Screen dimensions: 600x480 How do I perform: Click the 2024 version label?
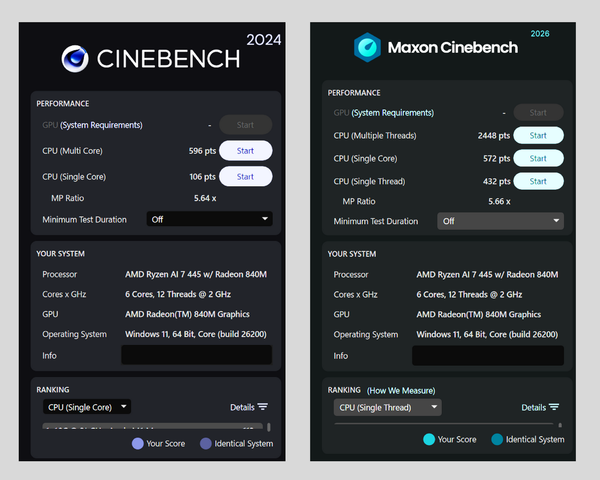[x=264, y=40]
